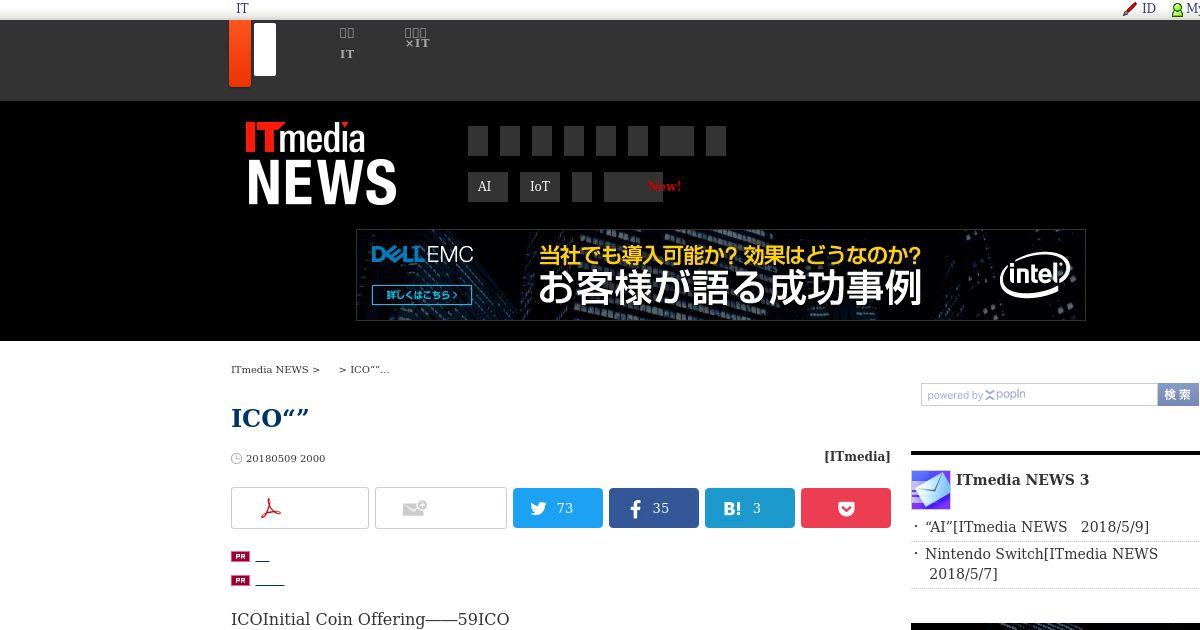This screenshot has width=1200, height=630.
Task: Click the [ITmedia] author credit
Action: (857, 456)
